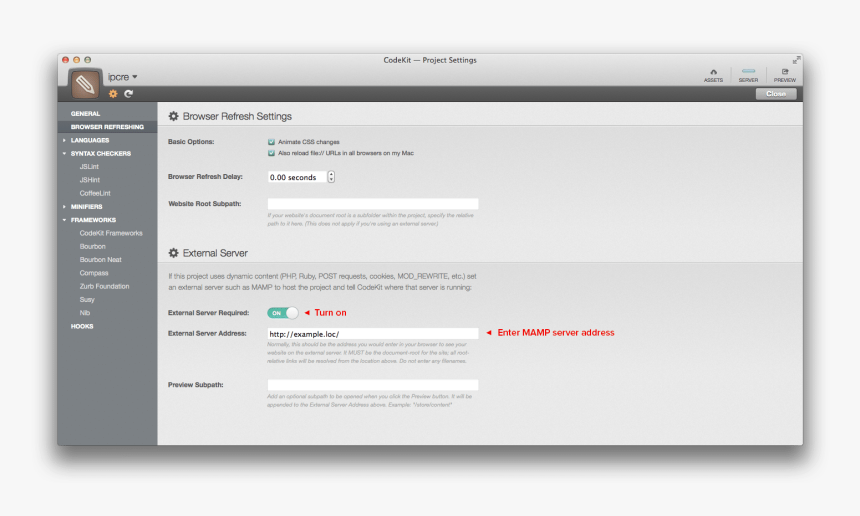
Task: Select the Nib framework
Action: (x=84, y=313)
